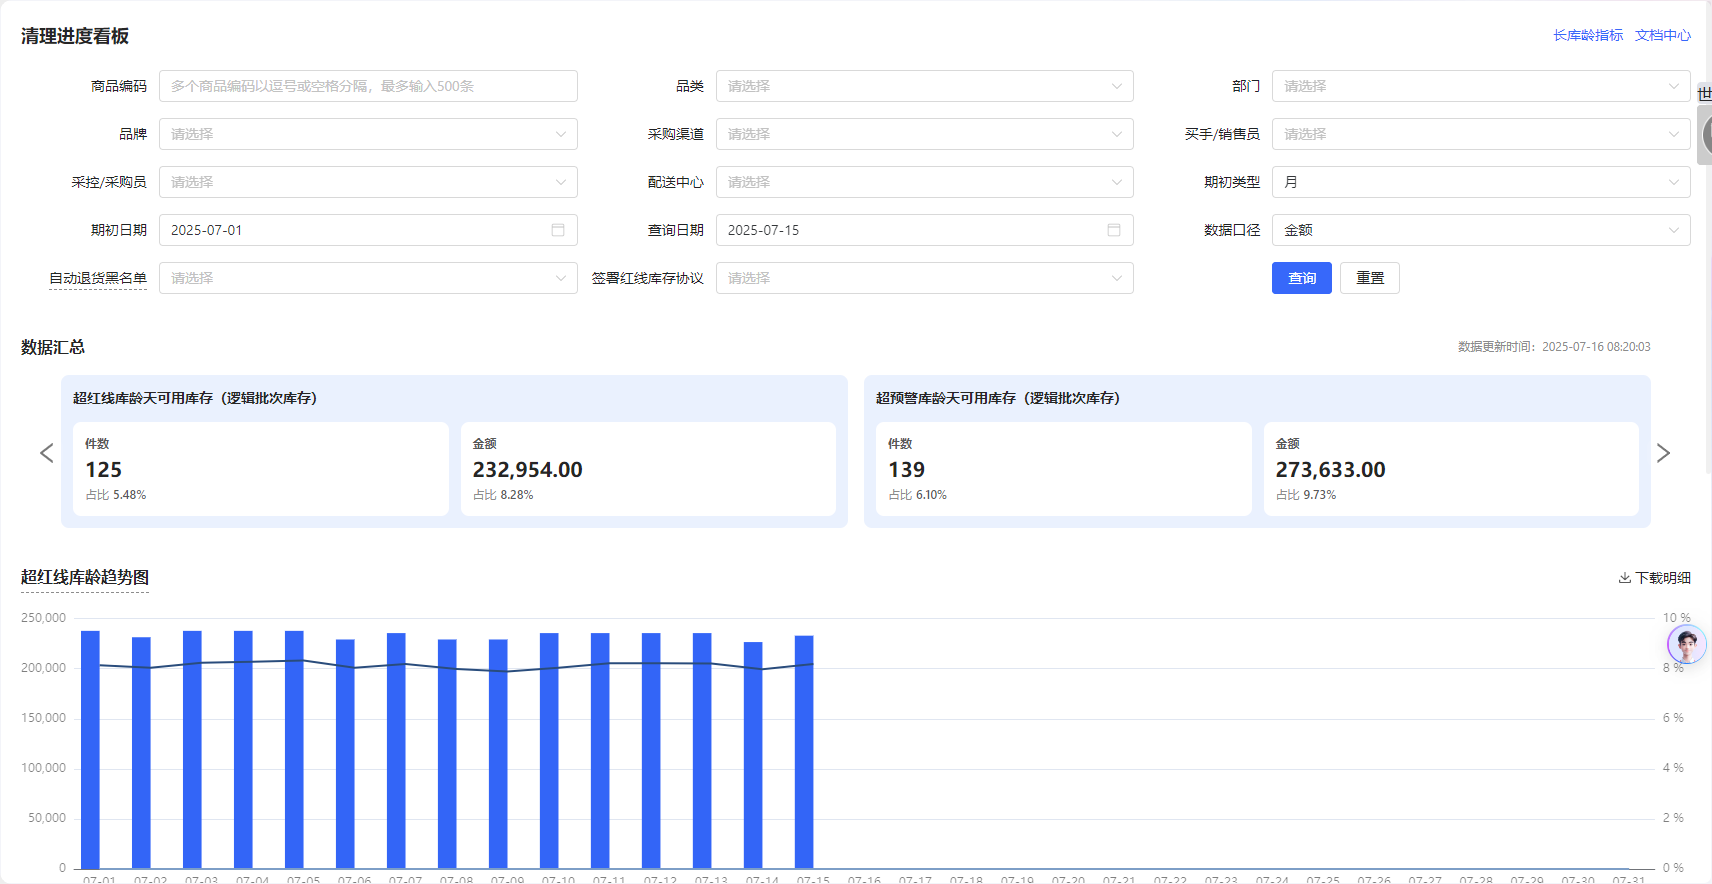Viewport: 1712px width, 884px height.
Task: Click the right carousel arrow in 数据汇总
Action: click(1663, 453)
